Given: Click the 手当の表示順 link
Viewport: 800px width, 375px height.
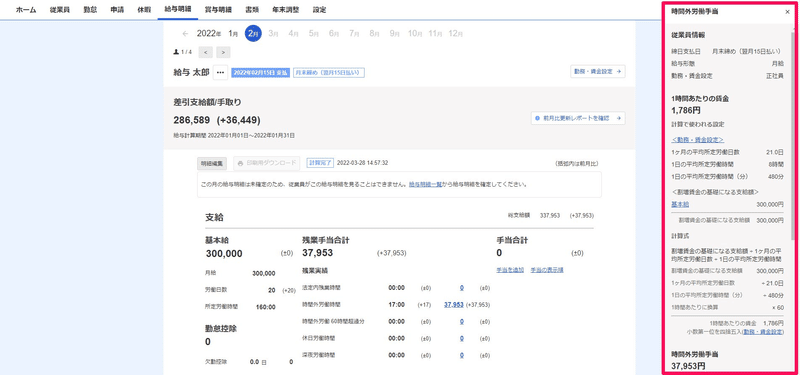Looking at the screenshot, I should [547, 269].
